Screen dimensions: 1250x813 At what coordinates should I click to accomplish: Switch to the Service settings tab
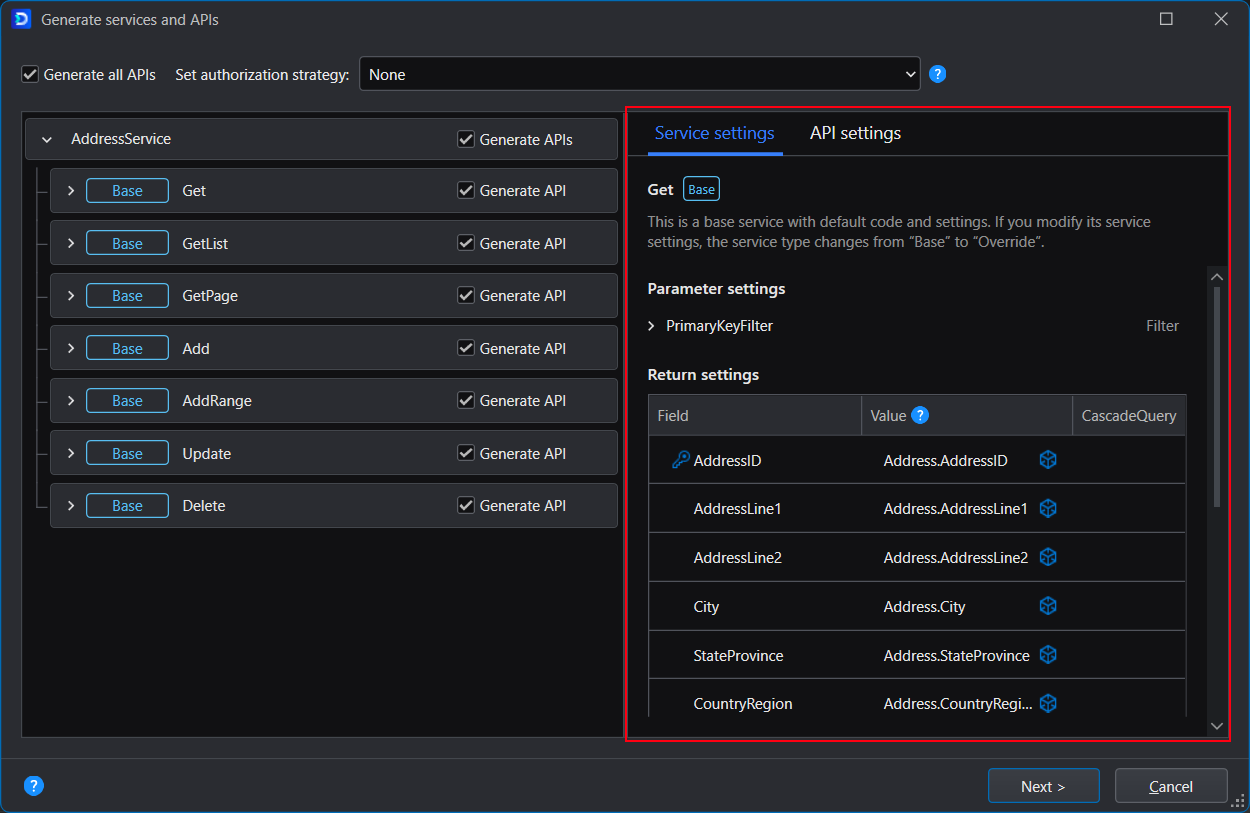(x=714, y=133)
